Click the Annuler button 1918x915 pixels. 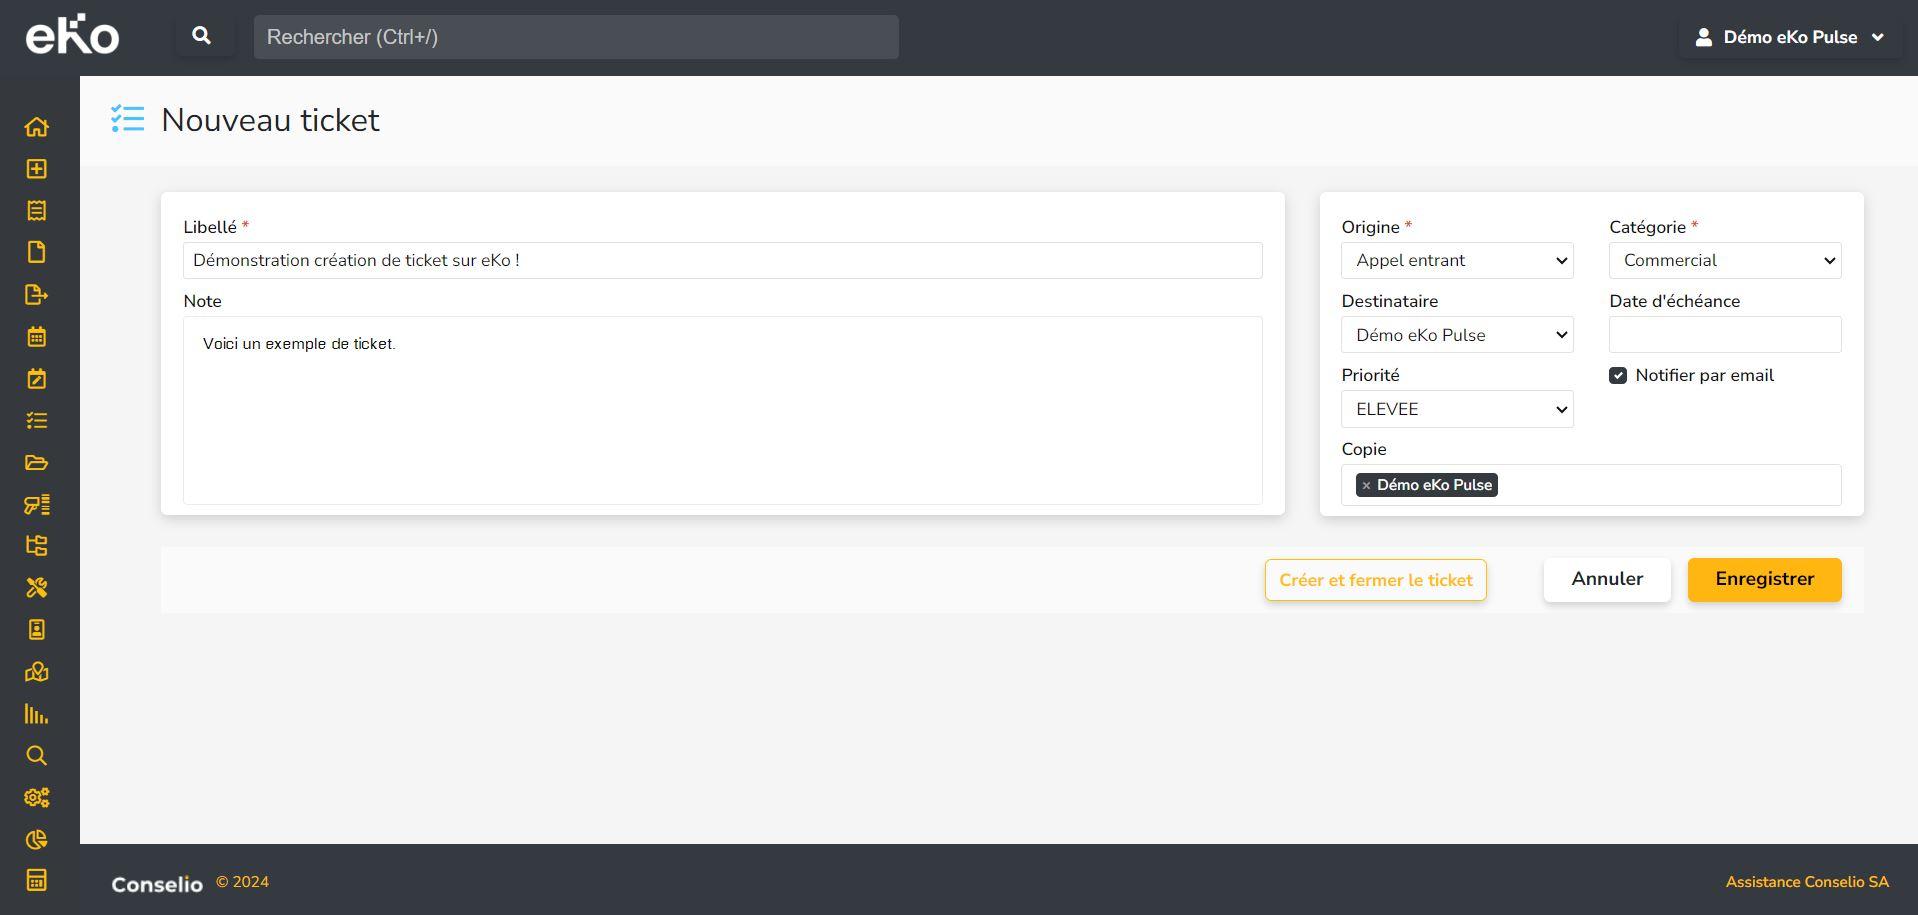1607,580
